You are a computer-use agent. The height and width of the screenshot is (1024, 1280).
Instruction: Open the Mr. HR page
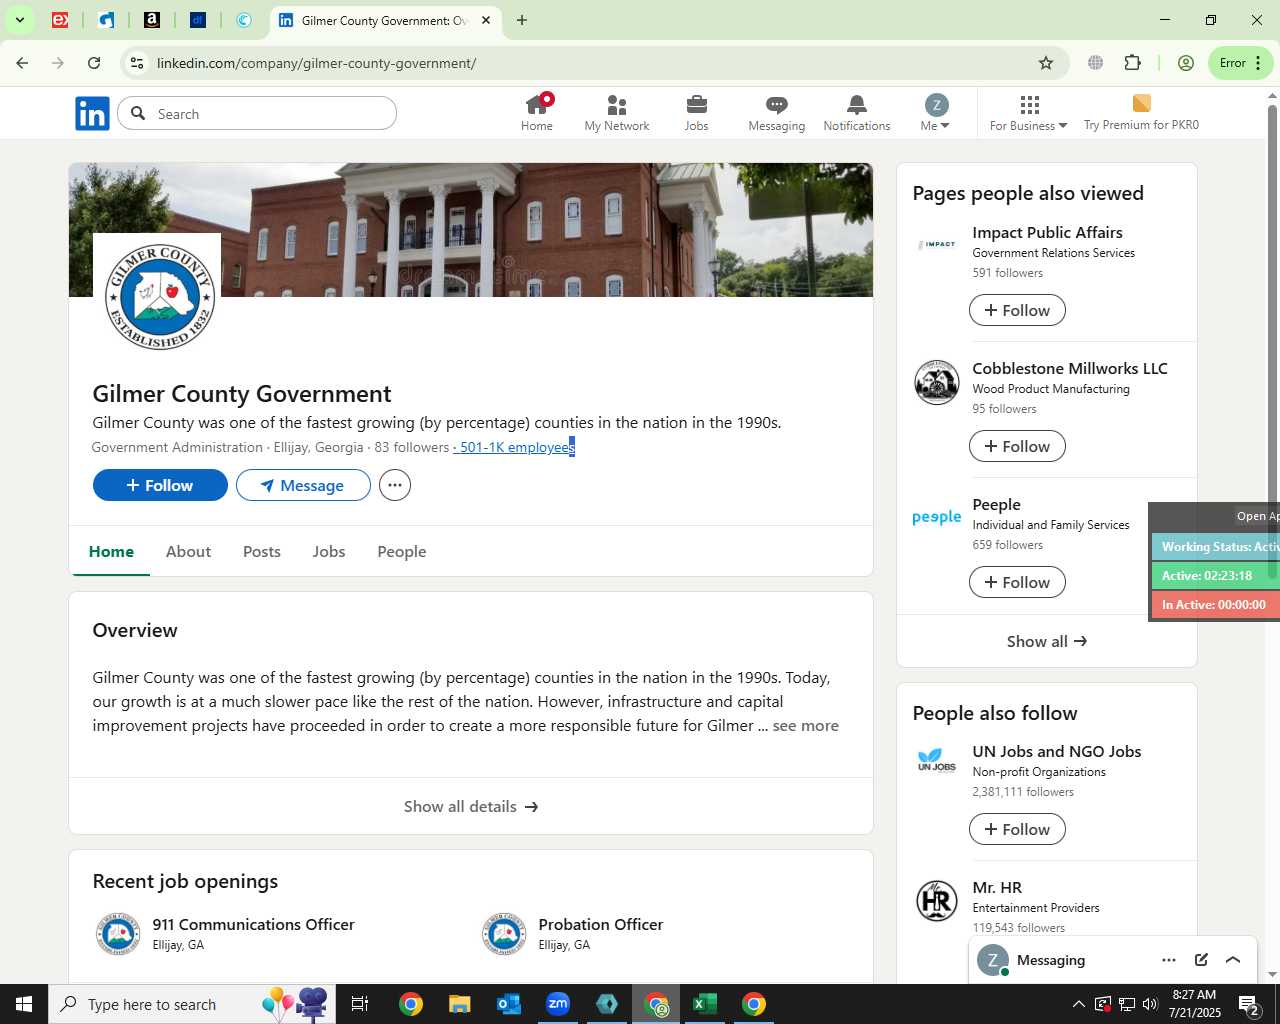[x=997, y=887]
